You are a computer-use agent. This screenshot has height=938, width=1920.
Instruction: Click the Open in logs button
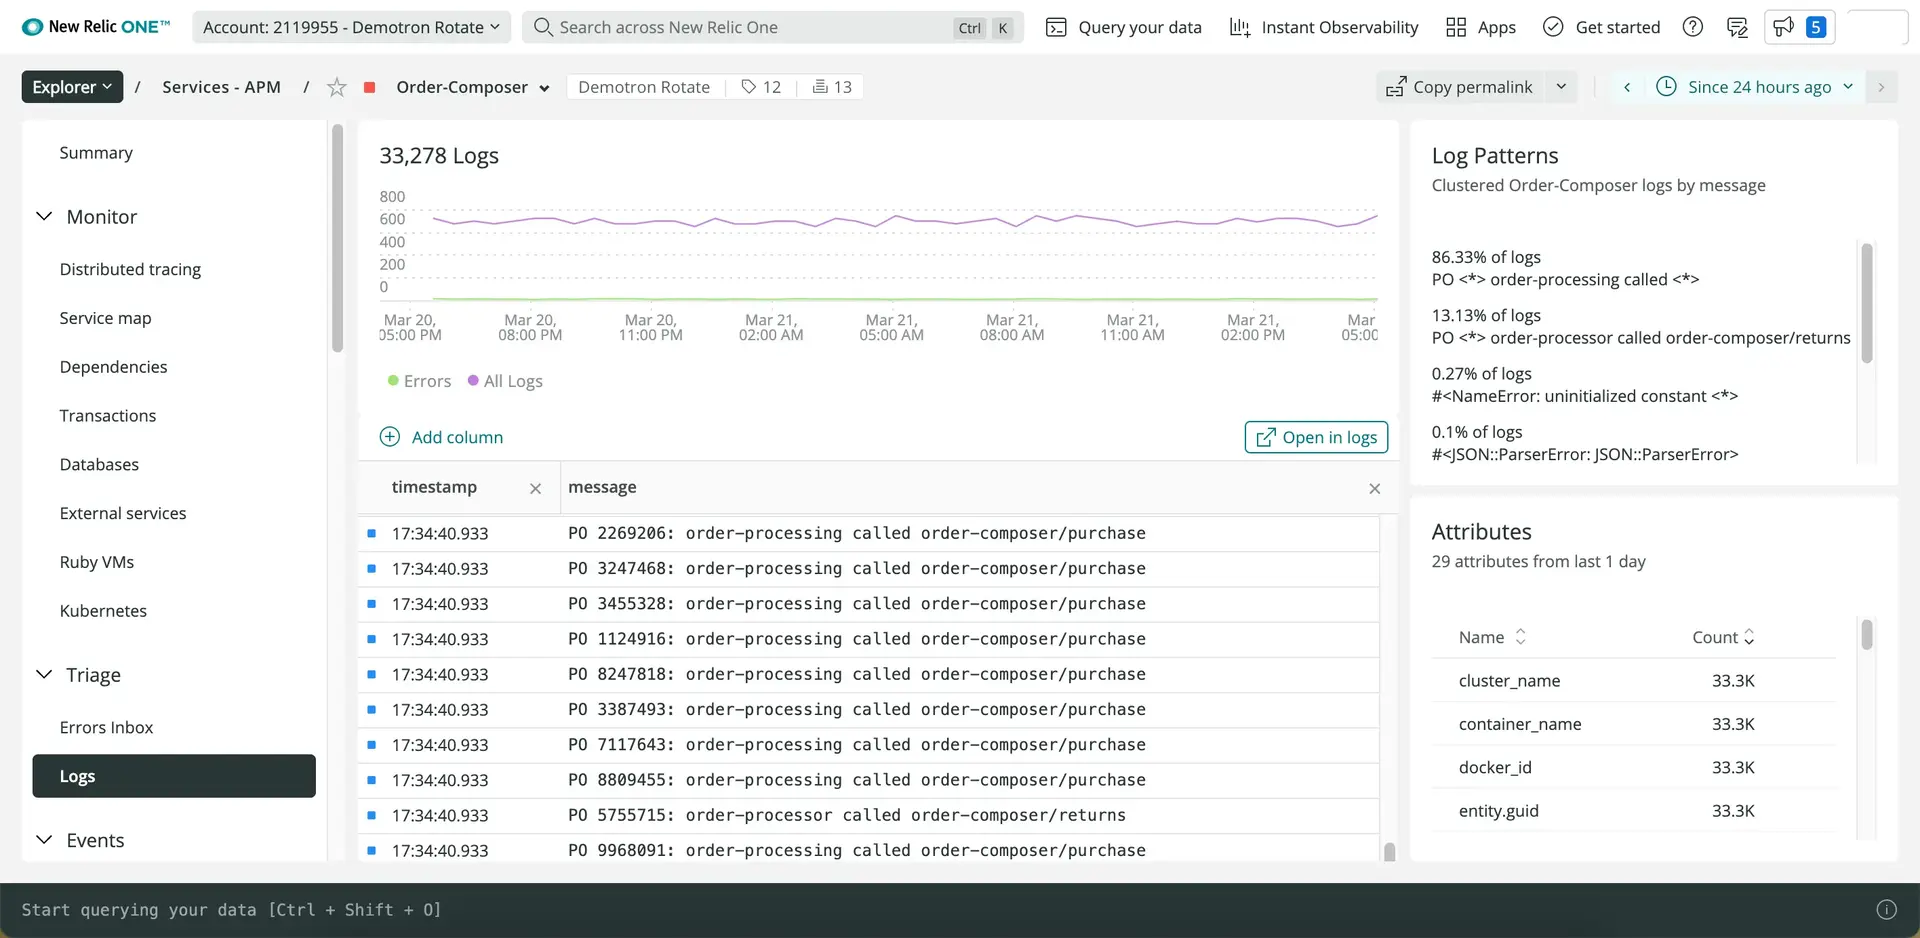coord(1315,437)
